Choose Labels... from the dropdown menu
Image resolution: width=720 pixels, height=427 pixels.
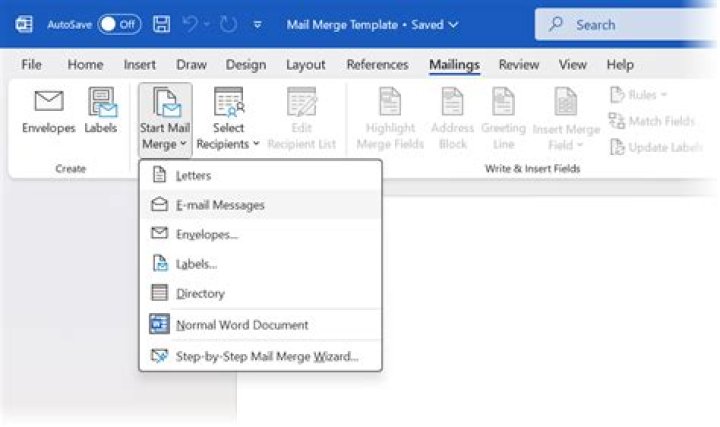click(x=260, y=264)
